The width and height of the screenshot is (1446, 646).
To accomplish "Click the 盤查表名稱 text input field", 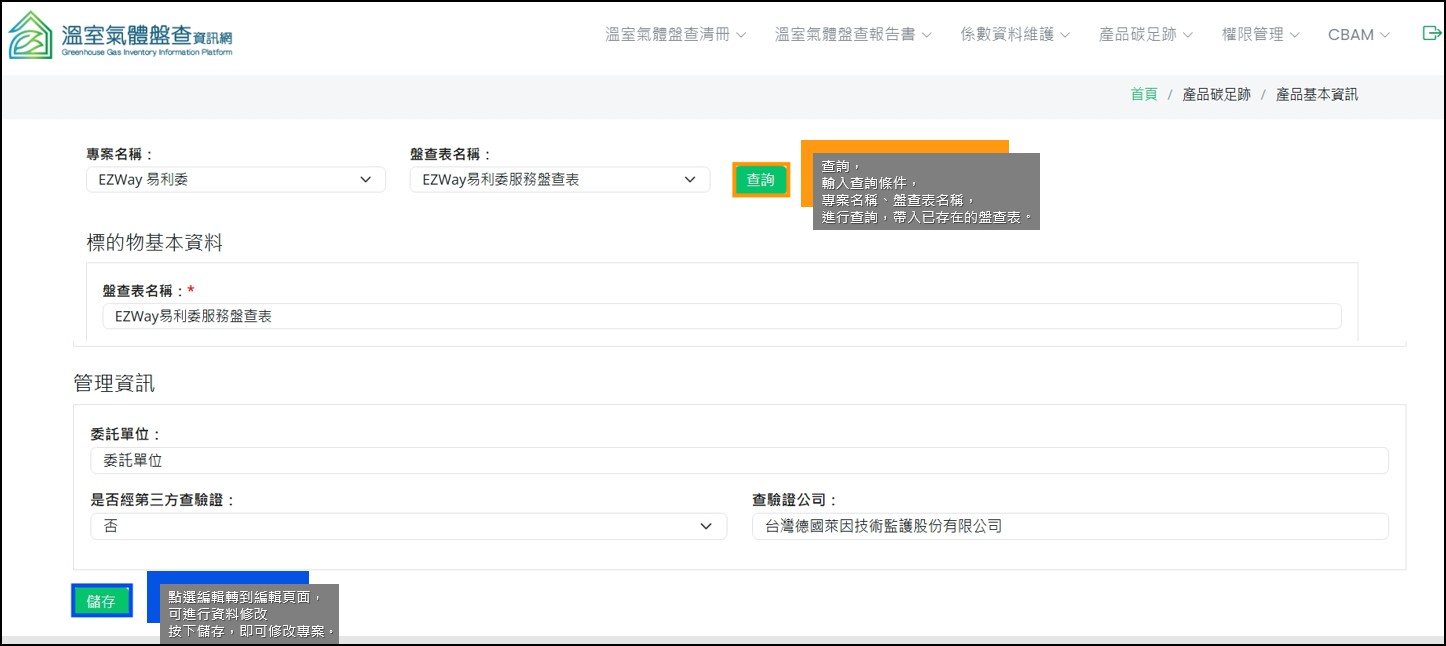I will click(x=721, y=316).
